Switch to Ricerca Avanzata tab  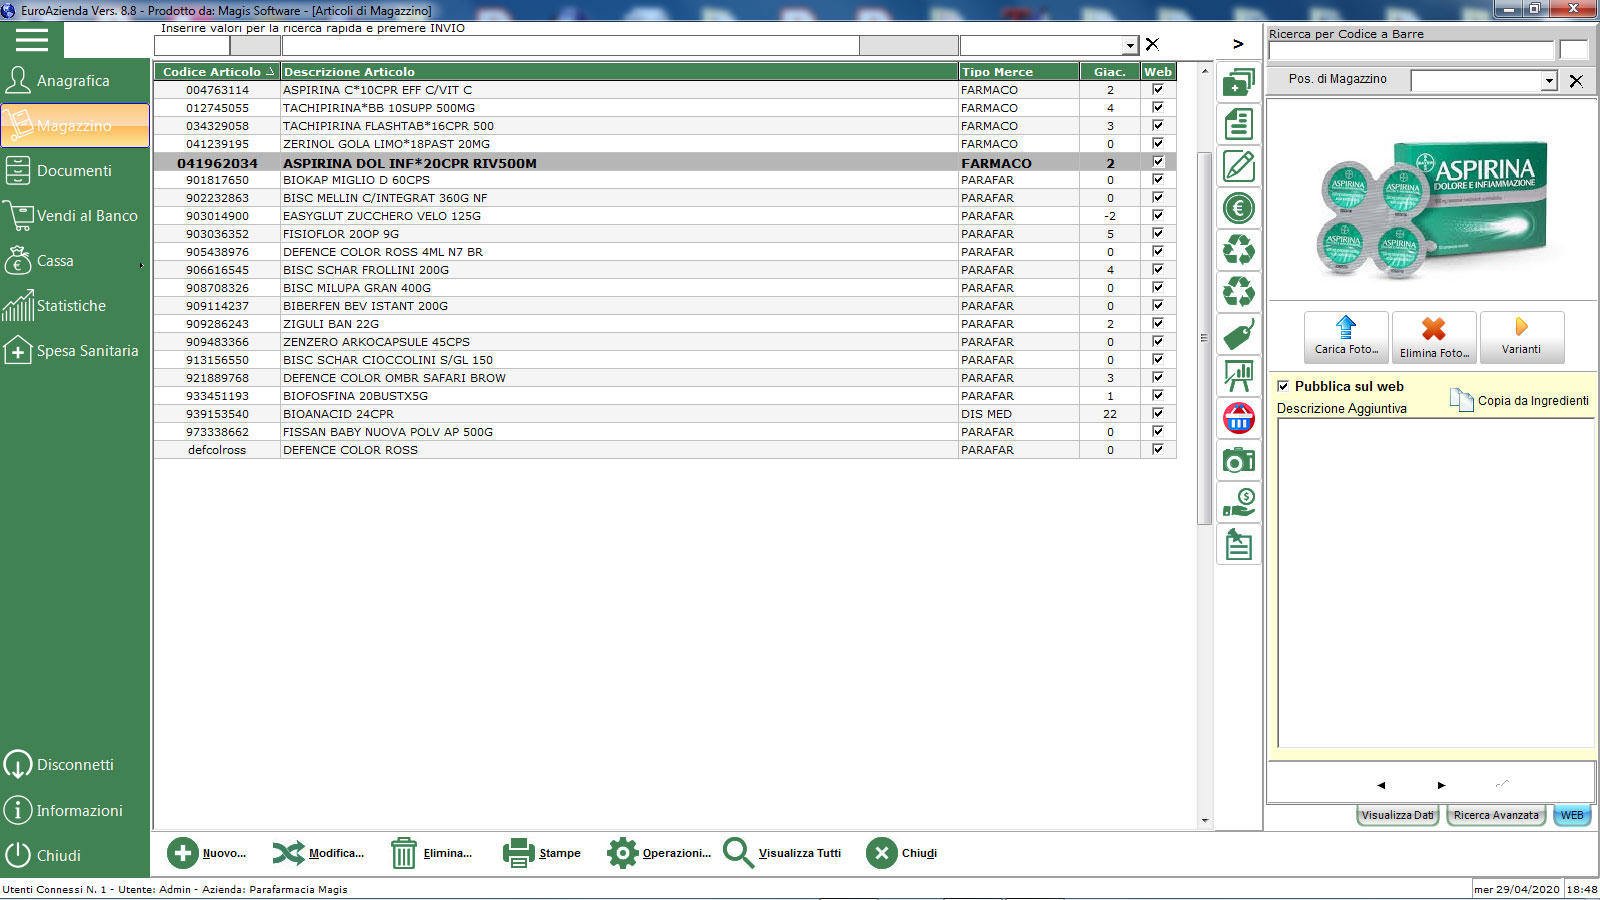(x=1496, y=815)
